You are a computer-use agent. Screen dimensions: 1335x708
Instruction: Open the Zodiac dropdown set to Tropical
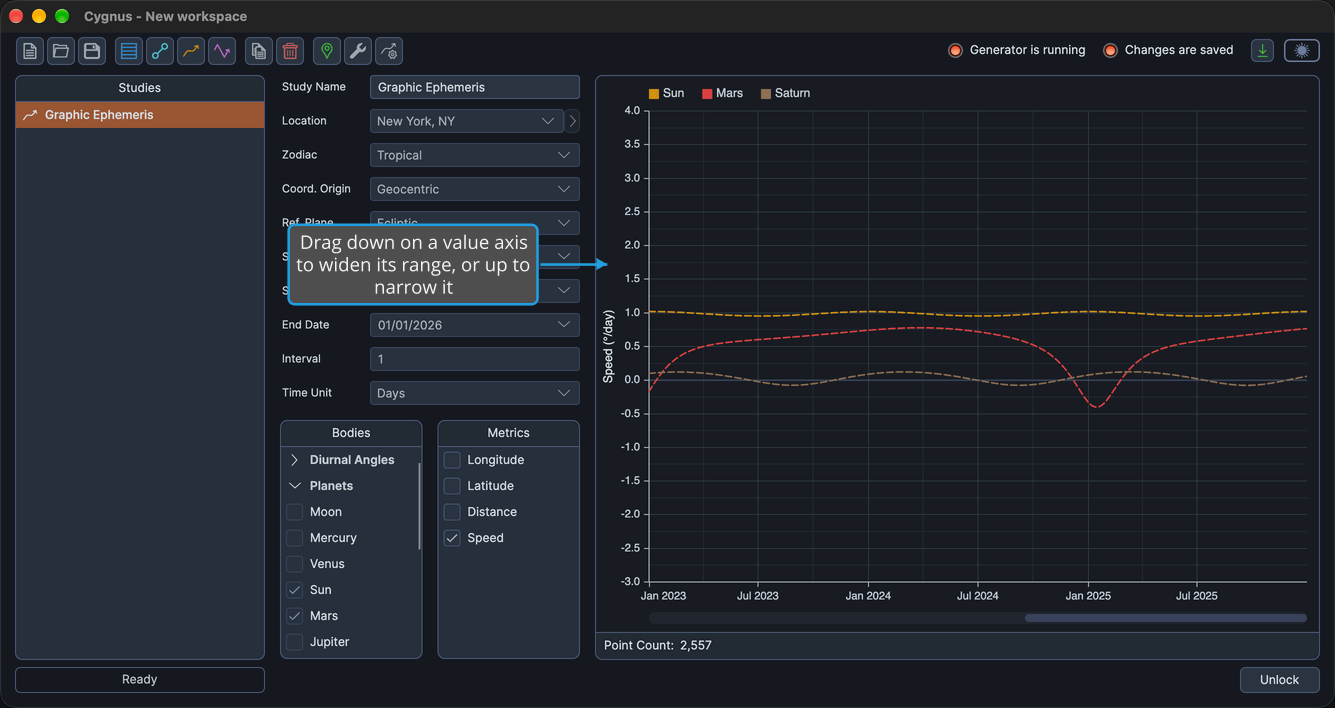tap(475, 155)
